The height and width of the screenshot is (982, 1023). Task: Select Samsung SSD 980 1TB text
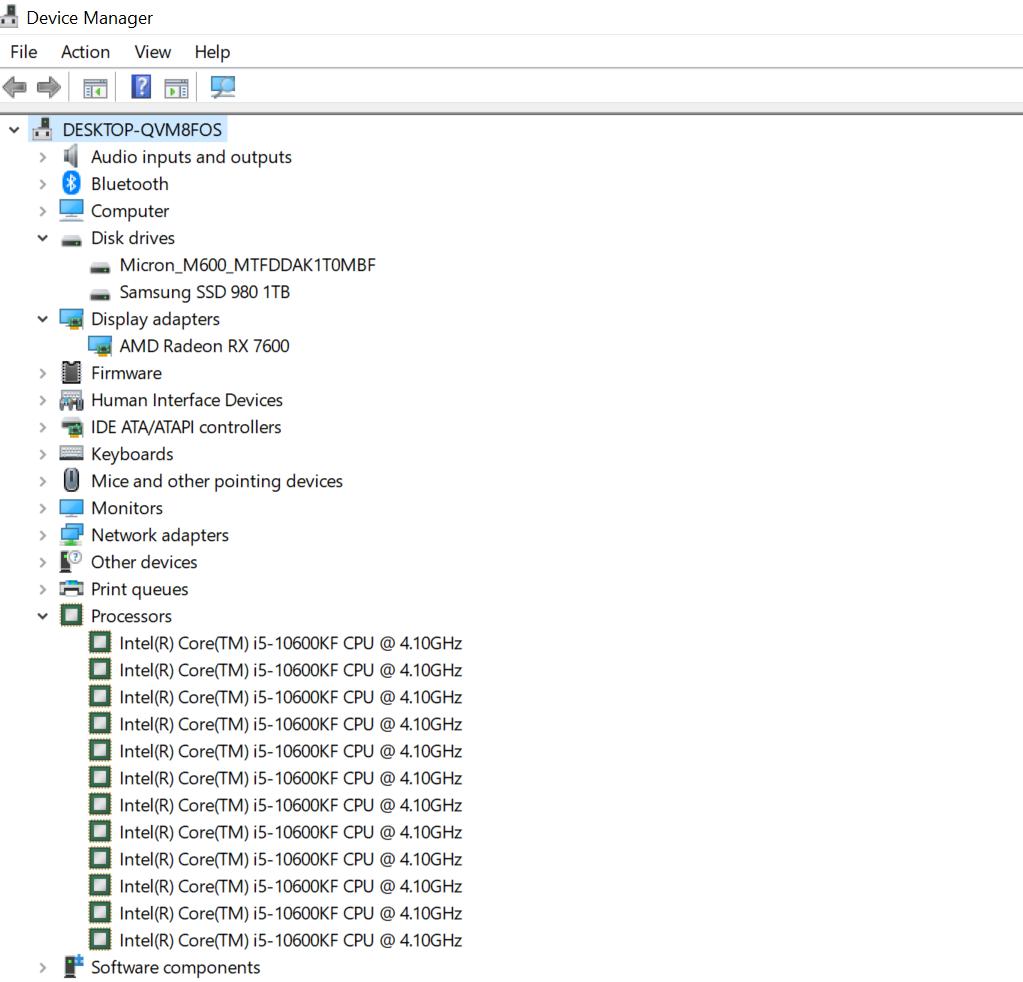pyautogui.click(x=205, y=292)
